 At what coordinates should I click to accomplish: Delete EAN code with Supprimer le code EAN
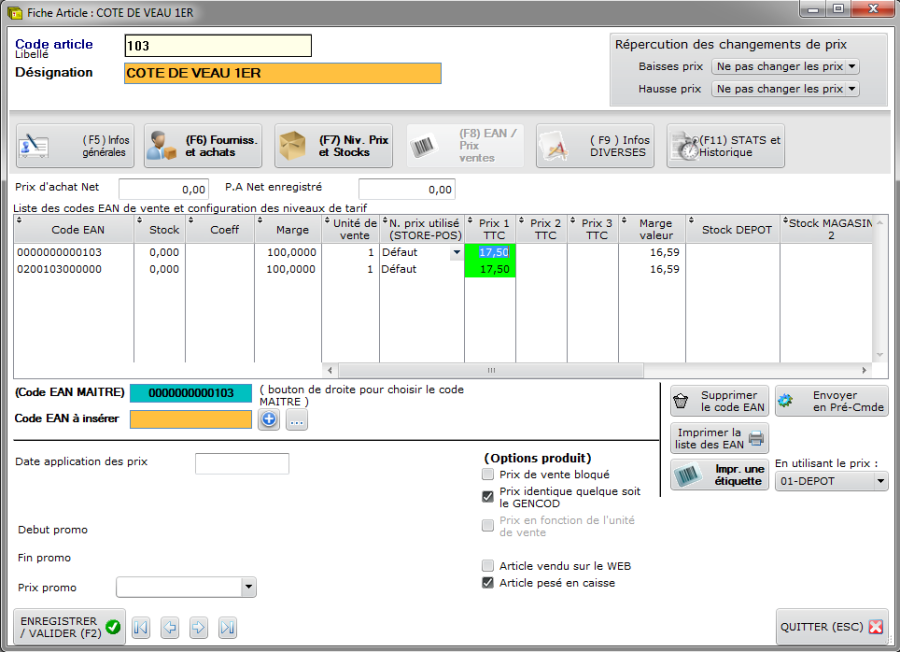(x=719, y=401)
